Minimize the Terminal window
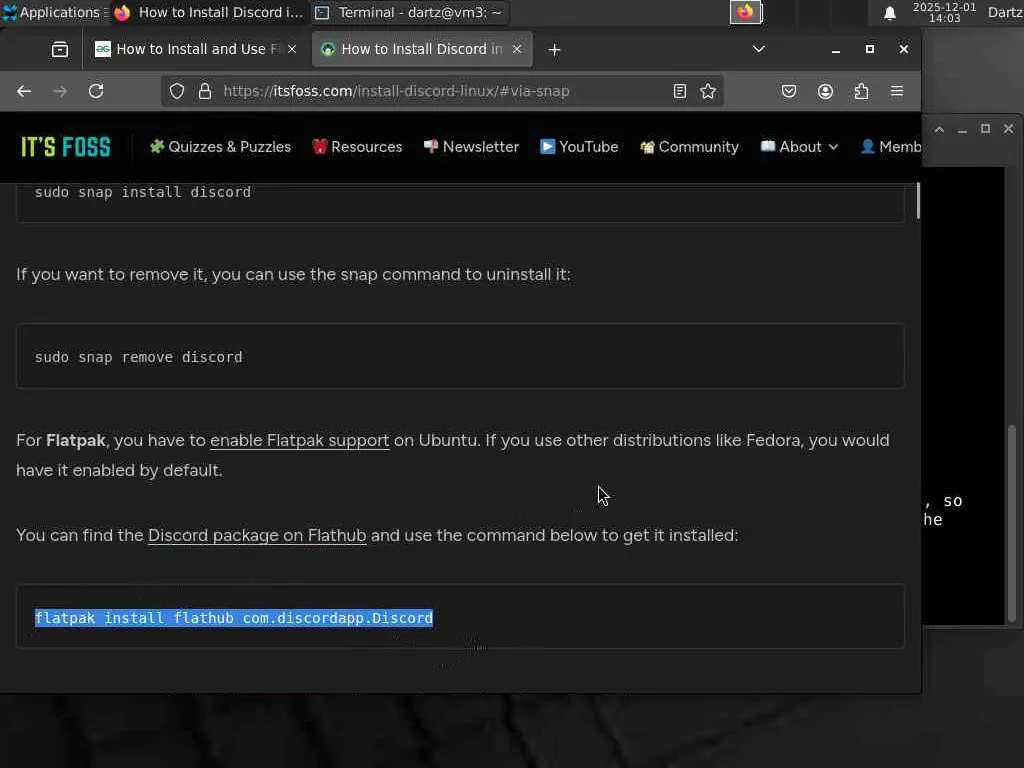Screen dimensions: 1024x768 pos(962,129)
